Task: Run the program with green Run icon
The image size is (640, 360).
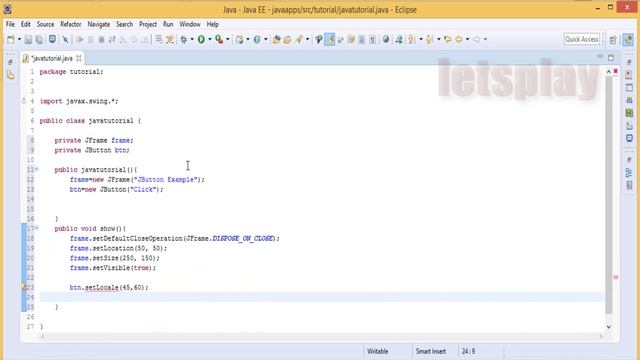Action: tap(201, 39)
